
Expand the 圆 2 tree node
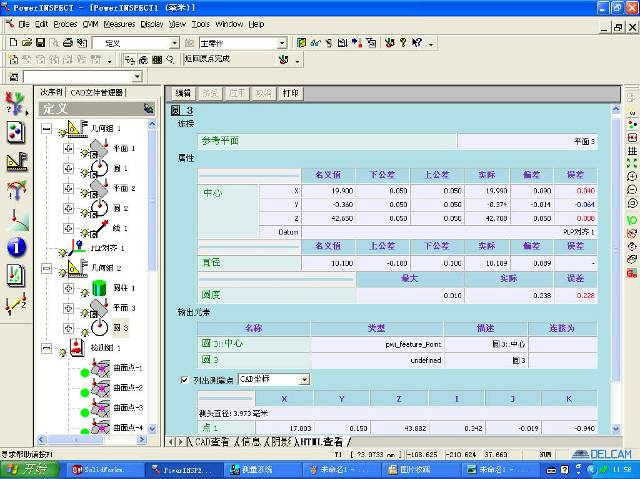[x=68, y=208]
